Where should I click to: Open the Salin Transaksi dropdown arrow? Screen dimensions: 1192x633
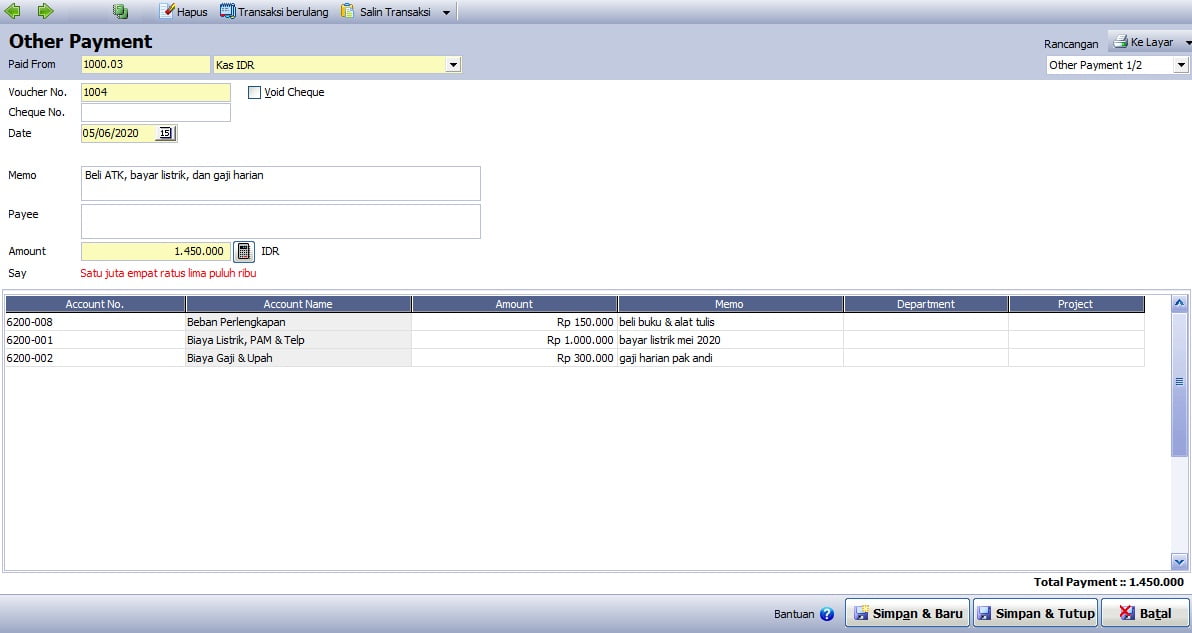(x=446, y=12)
